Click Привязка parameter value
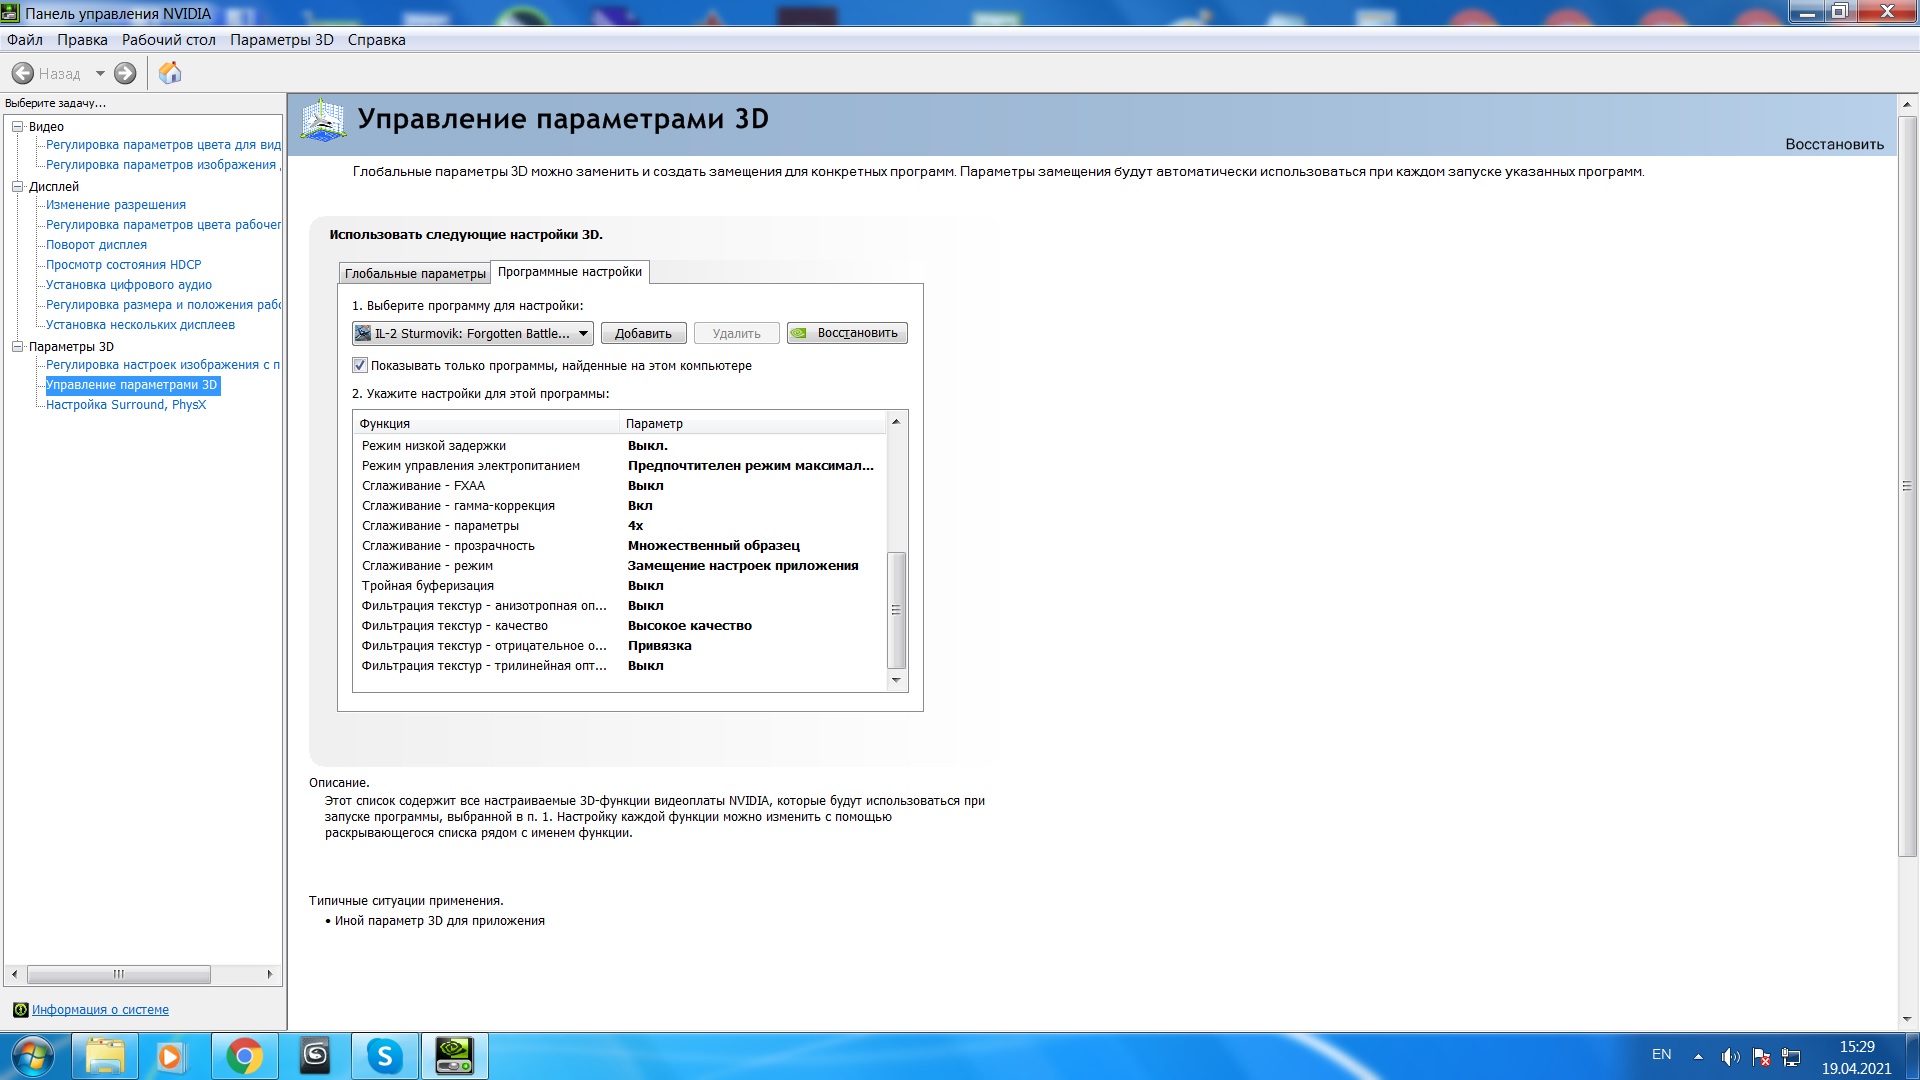Viewport: 1920px width, 1080px height. coord(660,646)
